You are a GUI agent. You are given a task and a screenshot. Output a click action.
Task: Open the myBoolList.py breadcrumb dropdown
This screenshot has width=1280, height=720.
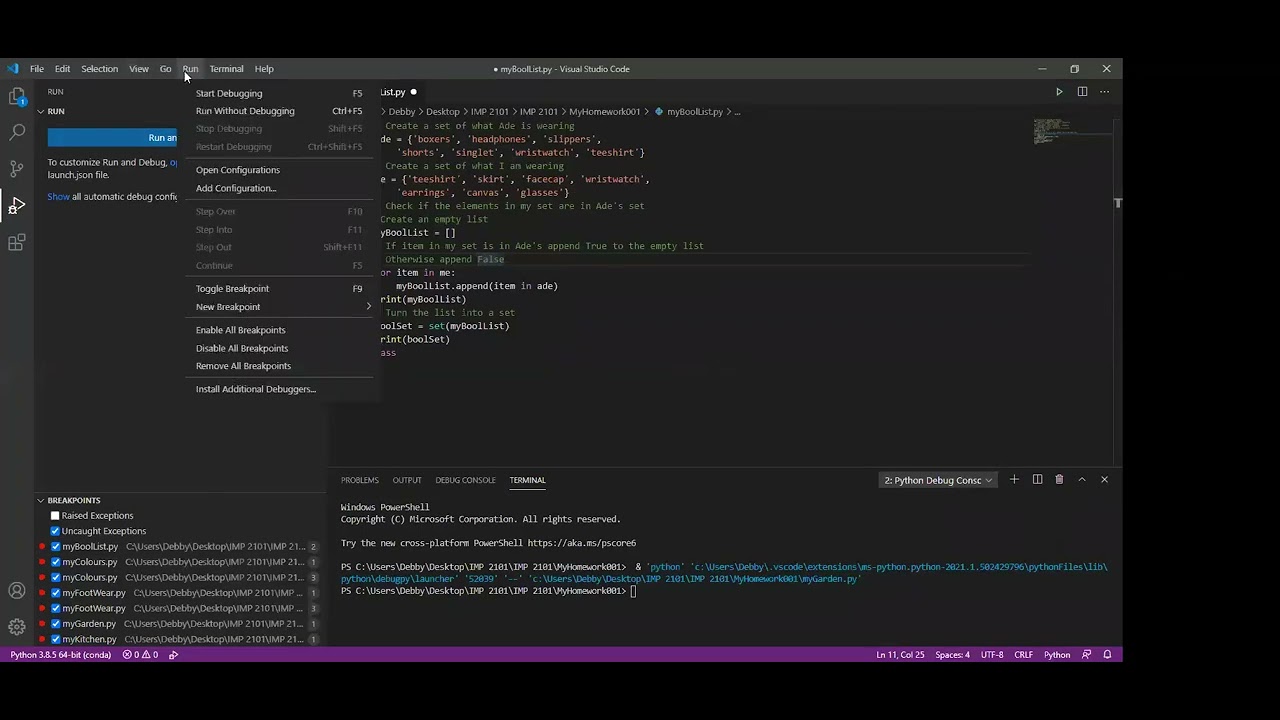(694, 112)
